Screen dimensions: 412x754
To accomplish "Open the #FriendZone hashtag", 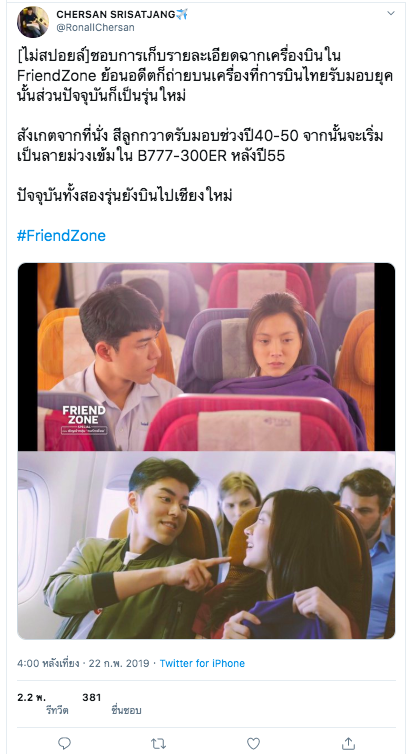I will click(x=61, y=236).
